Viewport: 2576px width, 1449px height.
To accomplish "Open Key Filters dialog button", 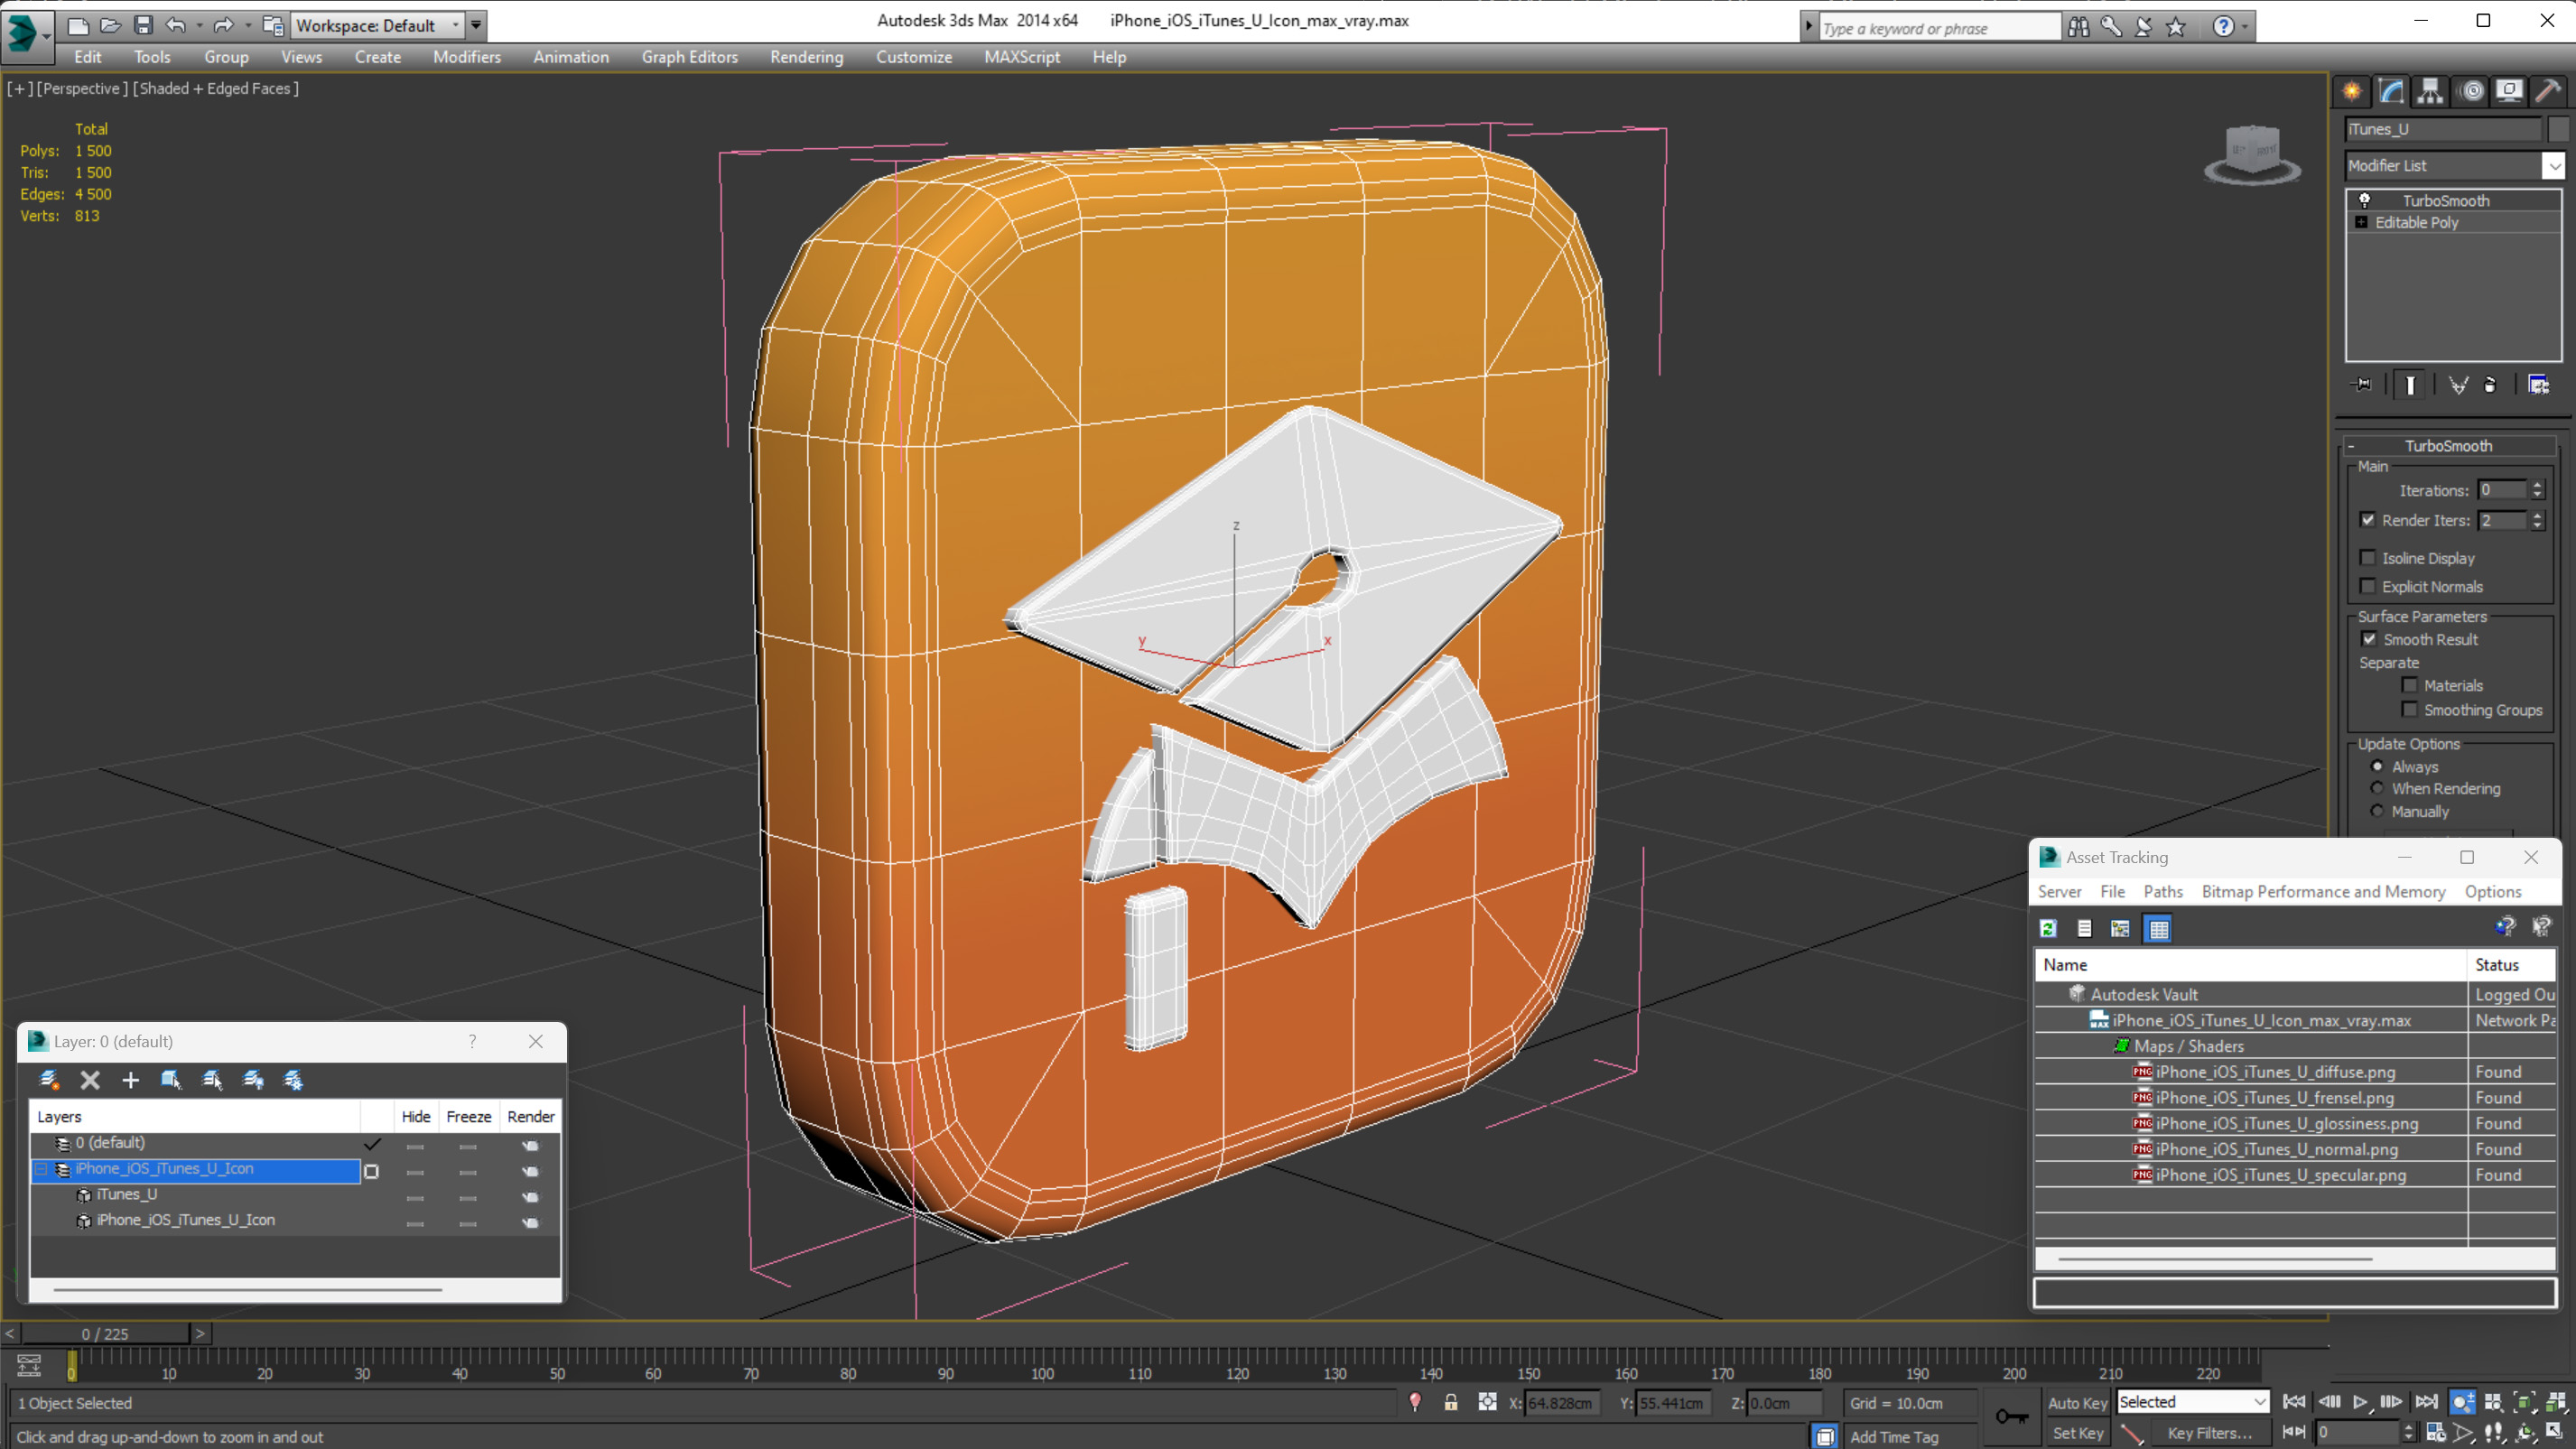I will (2210, 1433).
